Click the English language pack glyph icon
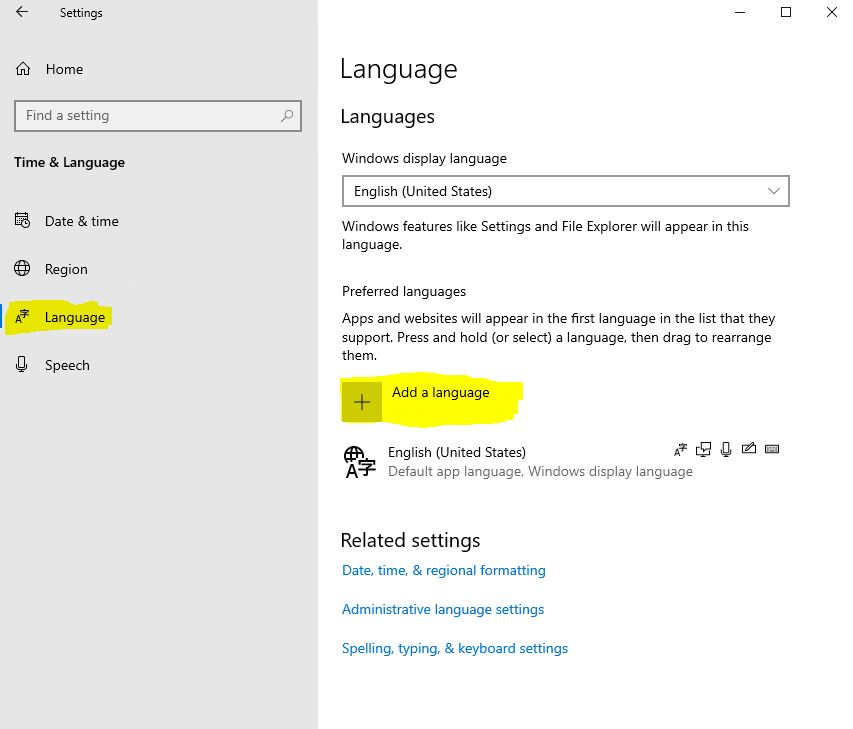Screen dimensions: 853x729 pyautogui.click(x=360, y=462)
